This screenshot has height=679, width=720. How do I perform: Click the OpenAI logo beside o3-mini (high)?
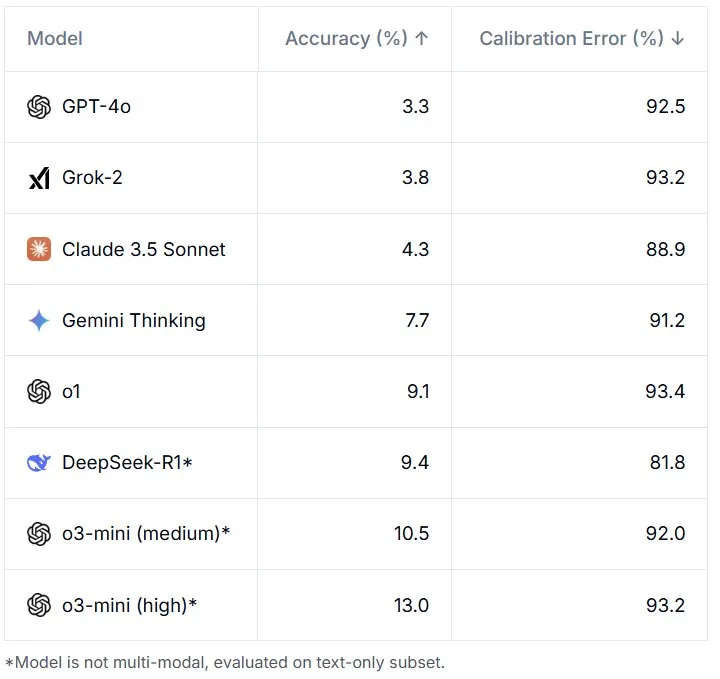tap(39, 605)
